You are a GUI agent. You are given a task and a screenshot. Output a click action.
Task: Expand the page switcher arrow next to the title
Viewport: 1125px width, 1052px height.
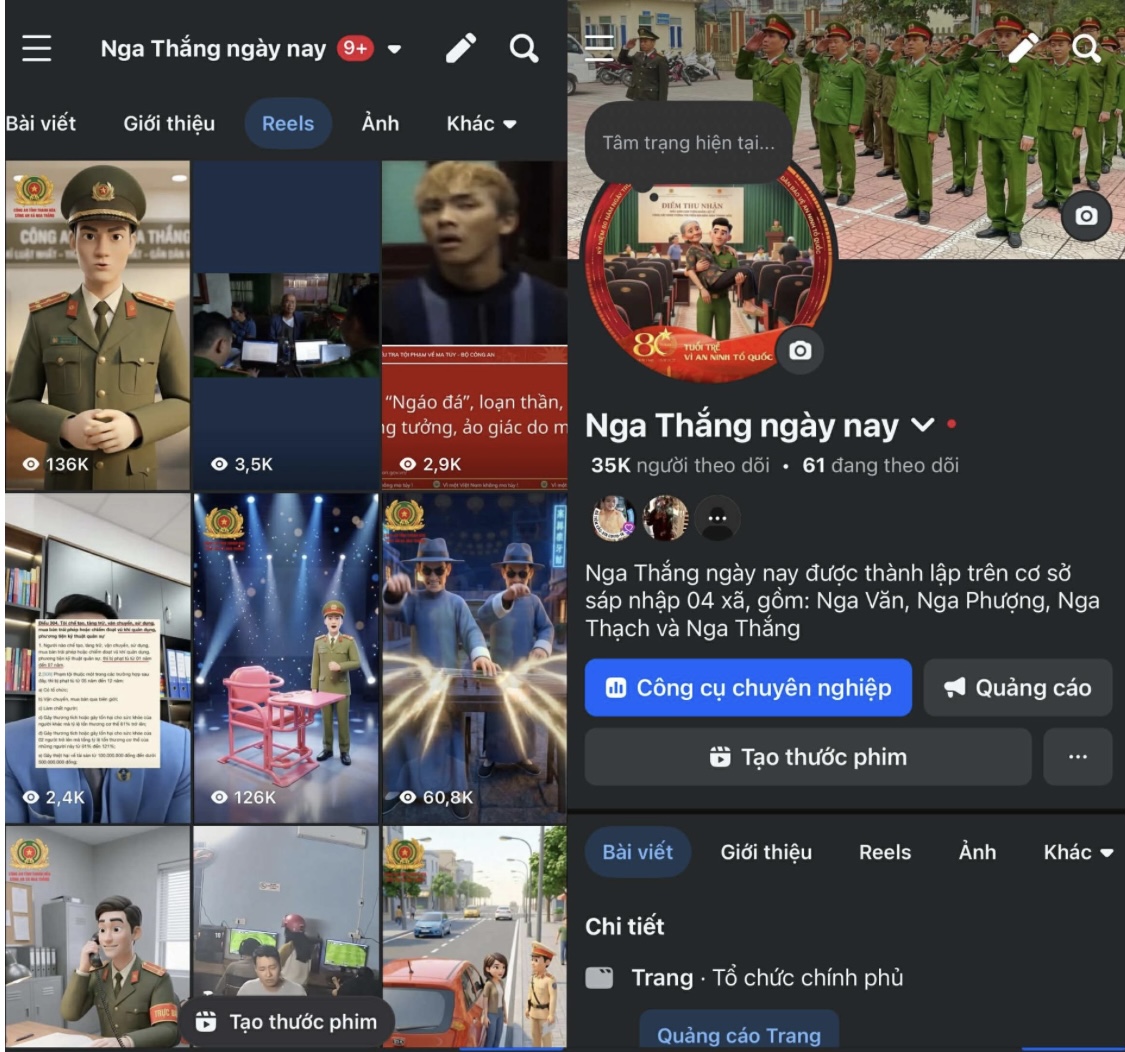(x=394, y=49)
